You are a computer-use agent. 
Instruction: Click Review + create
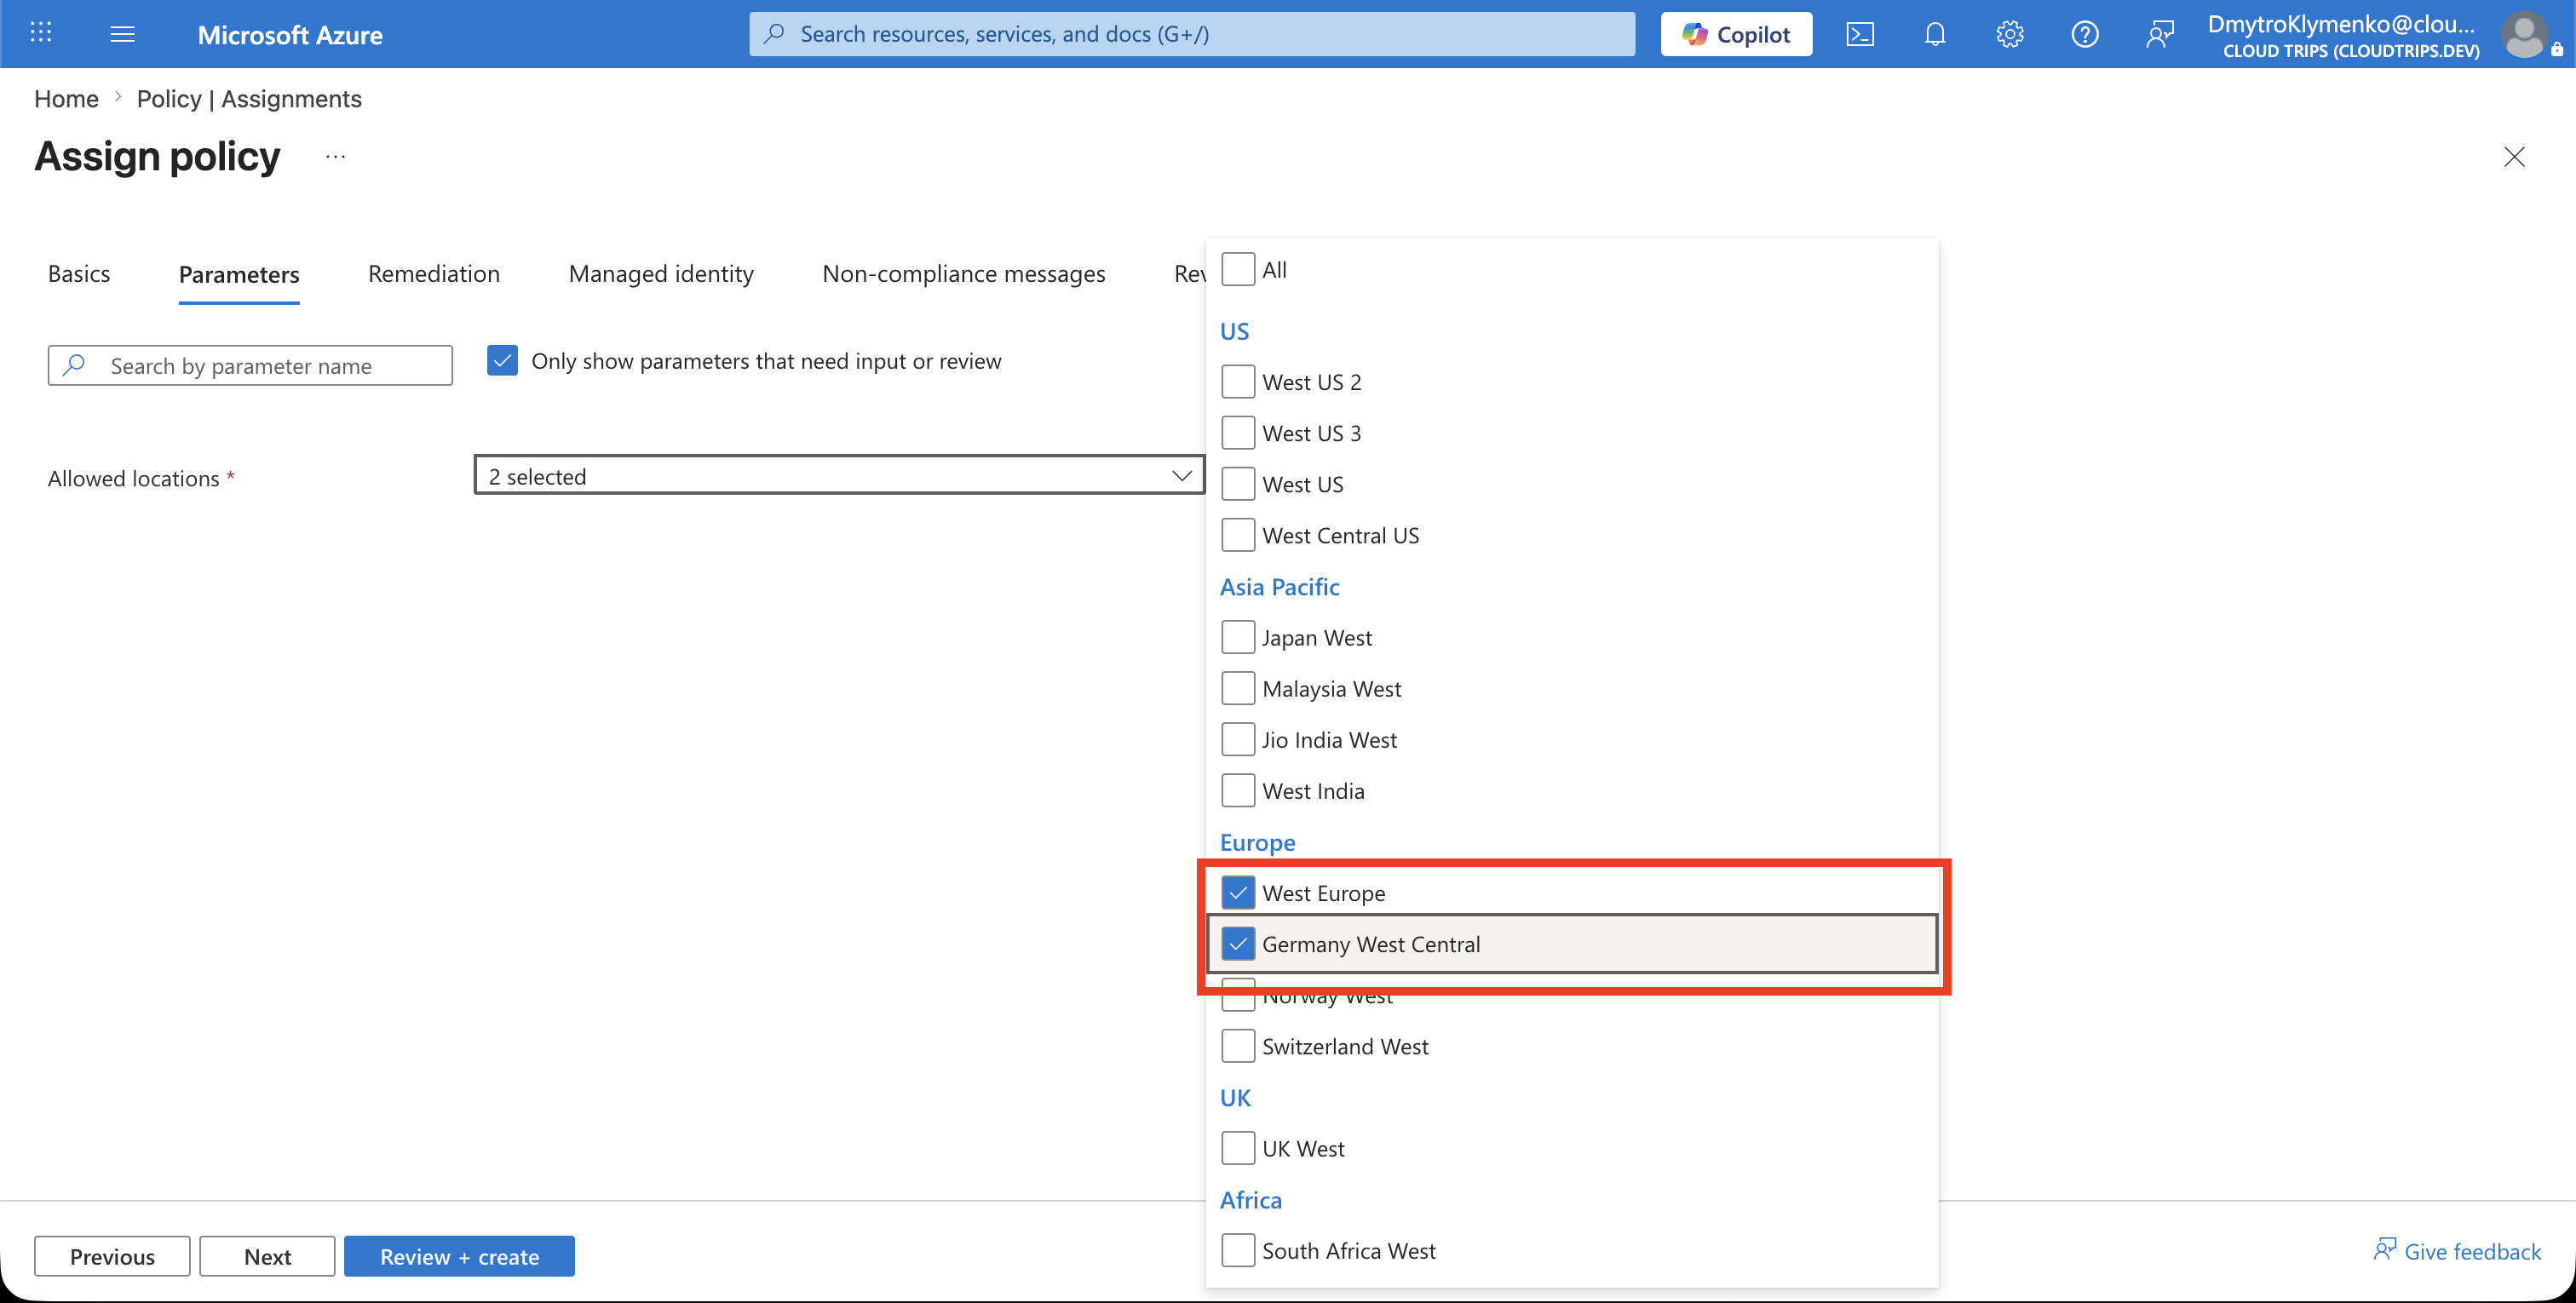[459, 1256]
